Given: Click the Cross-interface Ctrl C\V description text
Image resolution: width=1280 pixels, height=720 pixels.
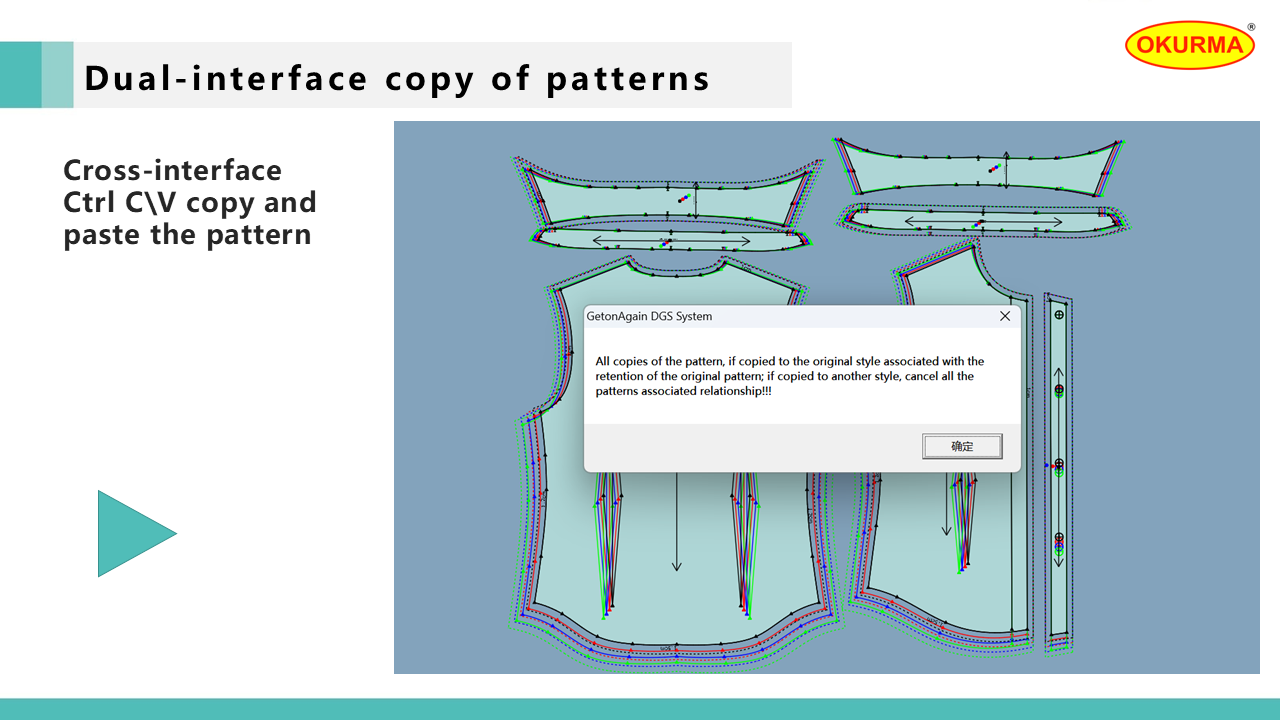Looking at the screenshot, I should [x=190, y=203].
